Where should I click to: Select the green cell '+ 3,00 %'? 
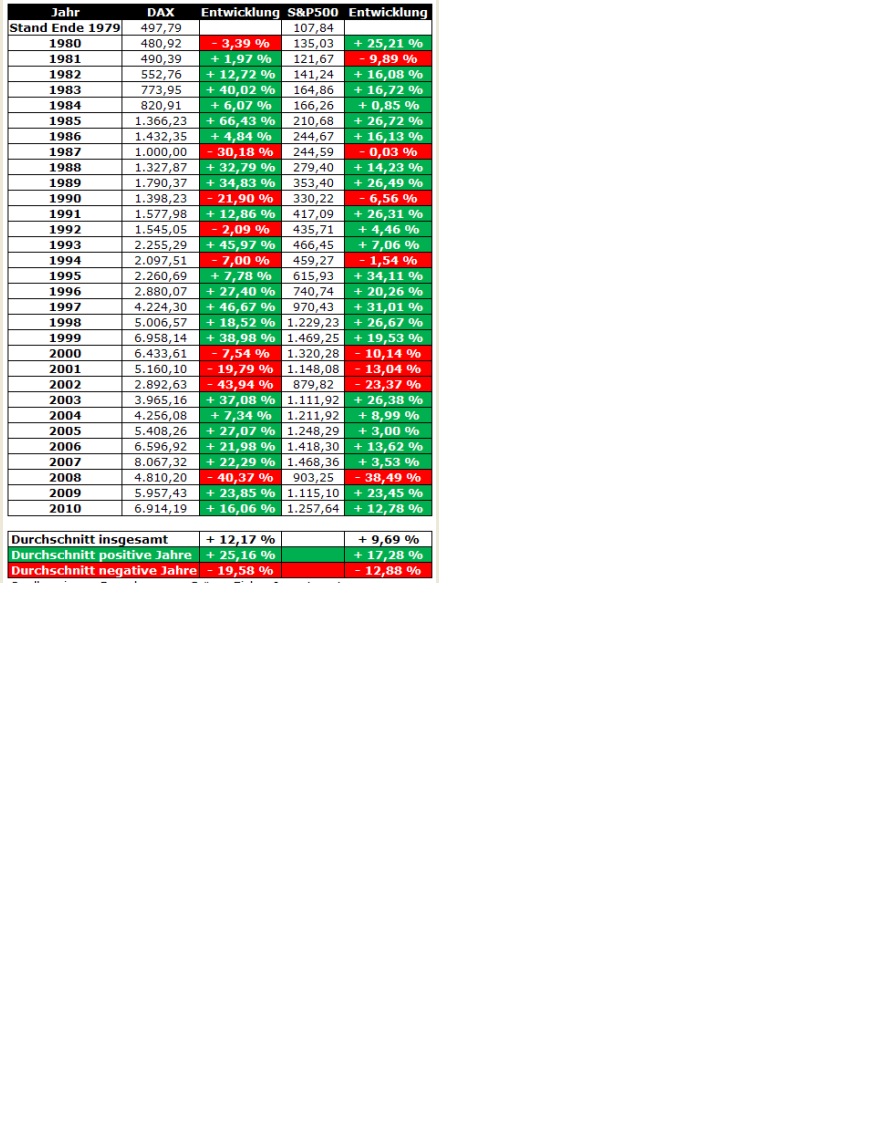click(x=388, y=431)
